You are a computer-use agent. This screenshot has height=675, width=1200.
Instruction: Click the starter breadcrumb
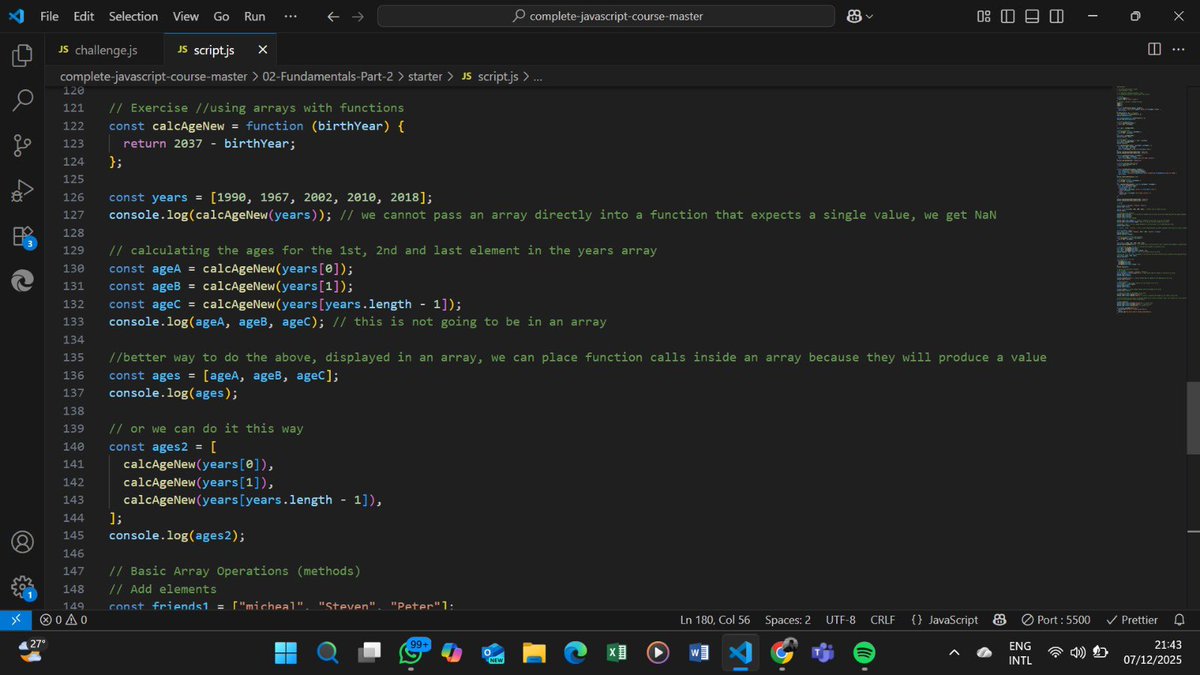click(x=425, y=76)
